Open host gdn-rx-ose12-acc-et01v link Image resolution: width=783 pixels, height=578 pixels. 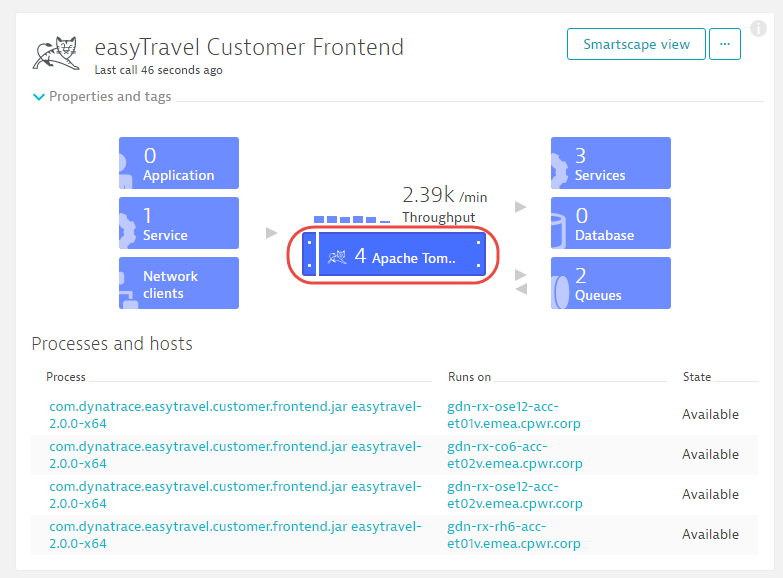pos(514,415)
